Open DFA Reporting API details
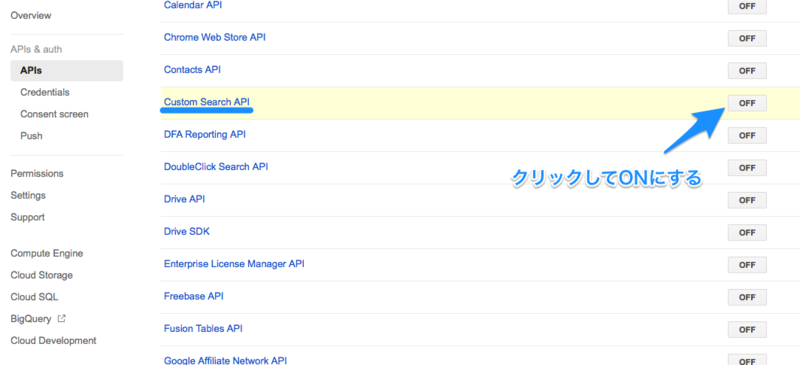 click(205, 134)
